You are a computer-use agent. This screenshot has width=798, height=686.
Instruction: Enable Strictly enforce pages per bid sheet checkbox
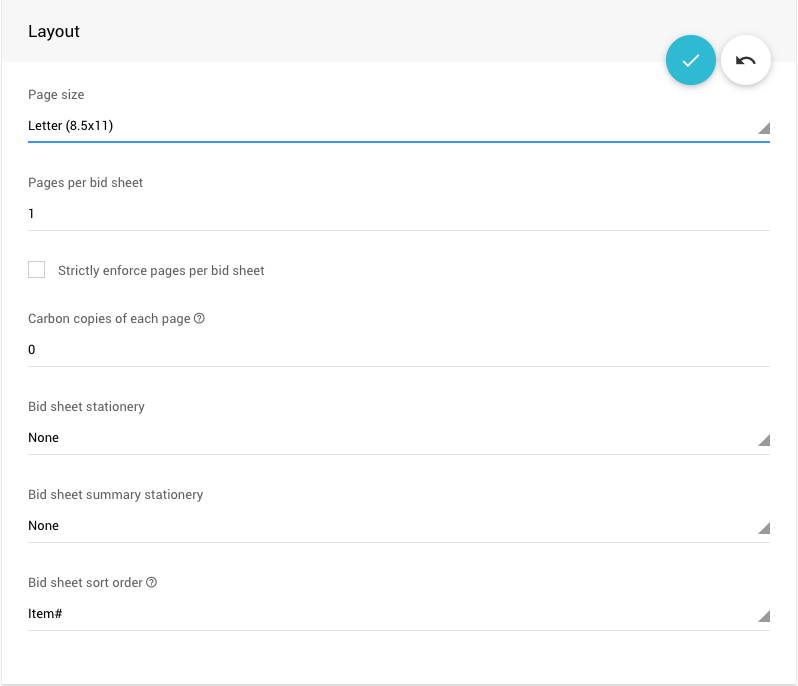[x=37, y=270]
